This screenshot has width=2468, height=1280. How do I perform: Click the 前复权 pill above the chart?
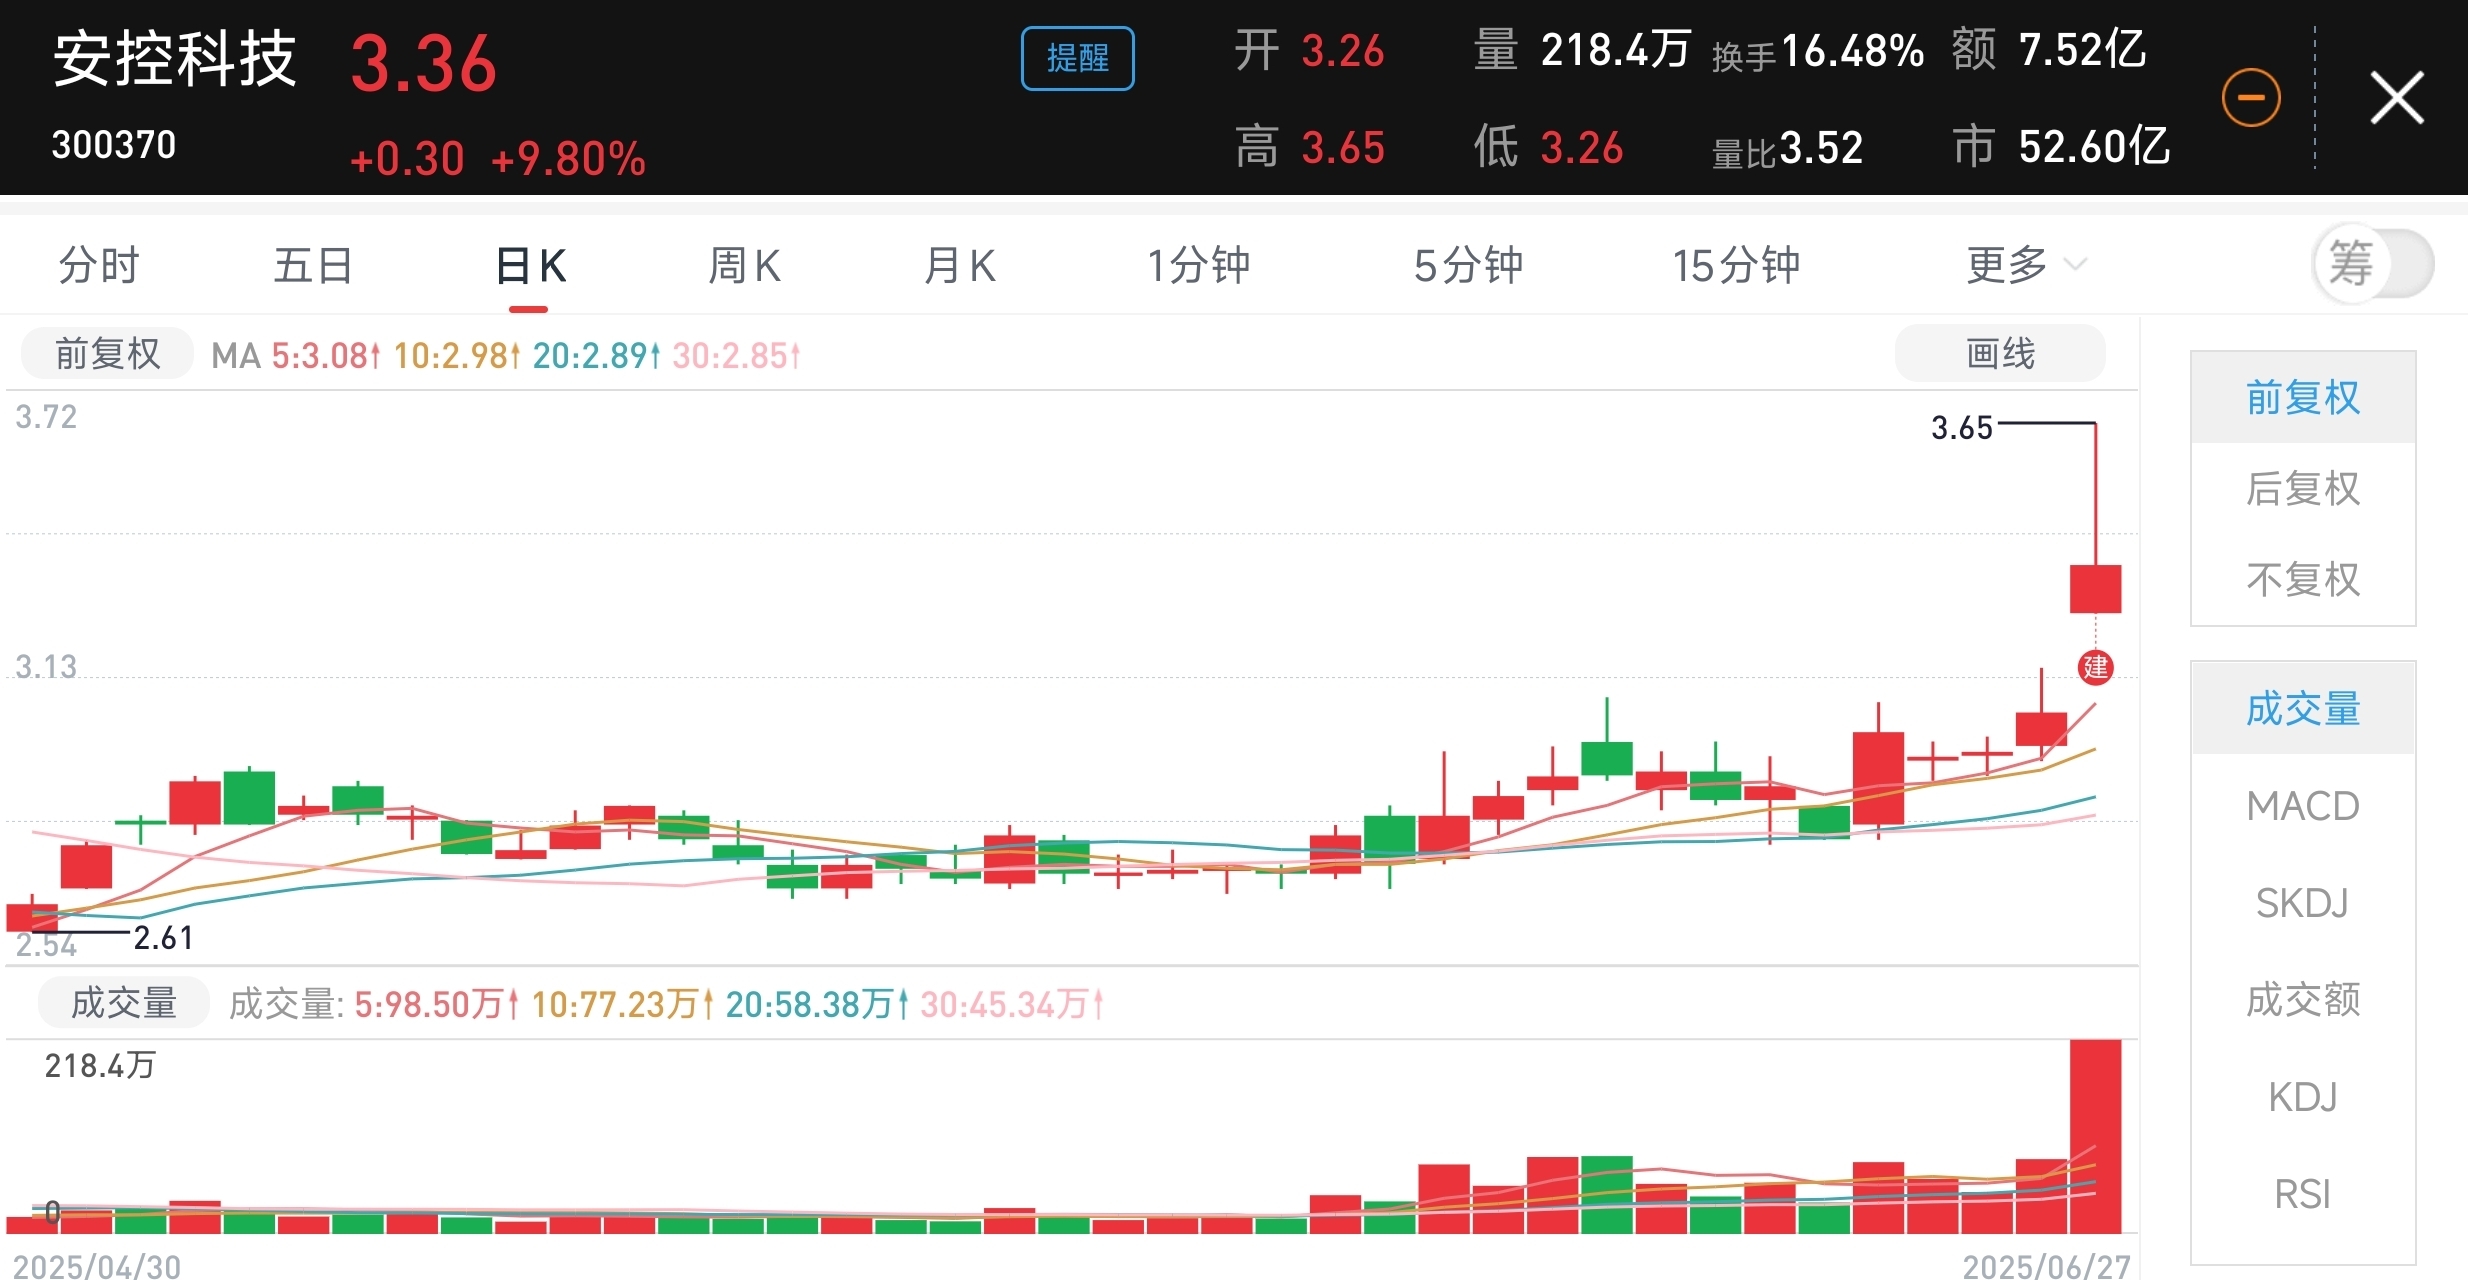pos(107,354)
